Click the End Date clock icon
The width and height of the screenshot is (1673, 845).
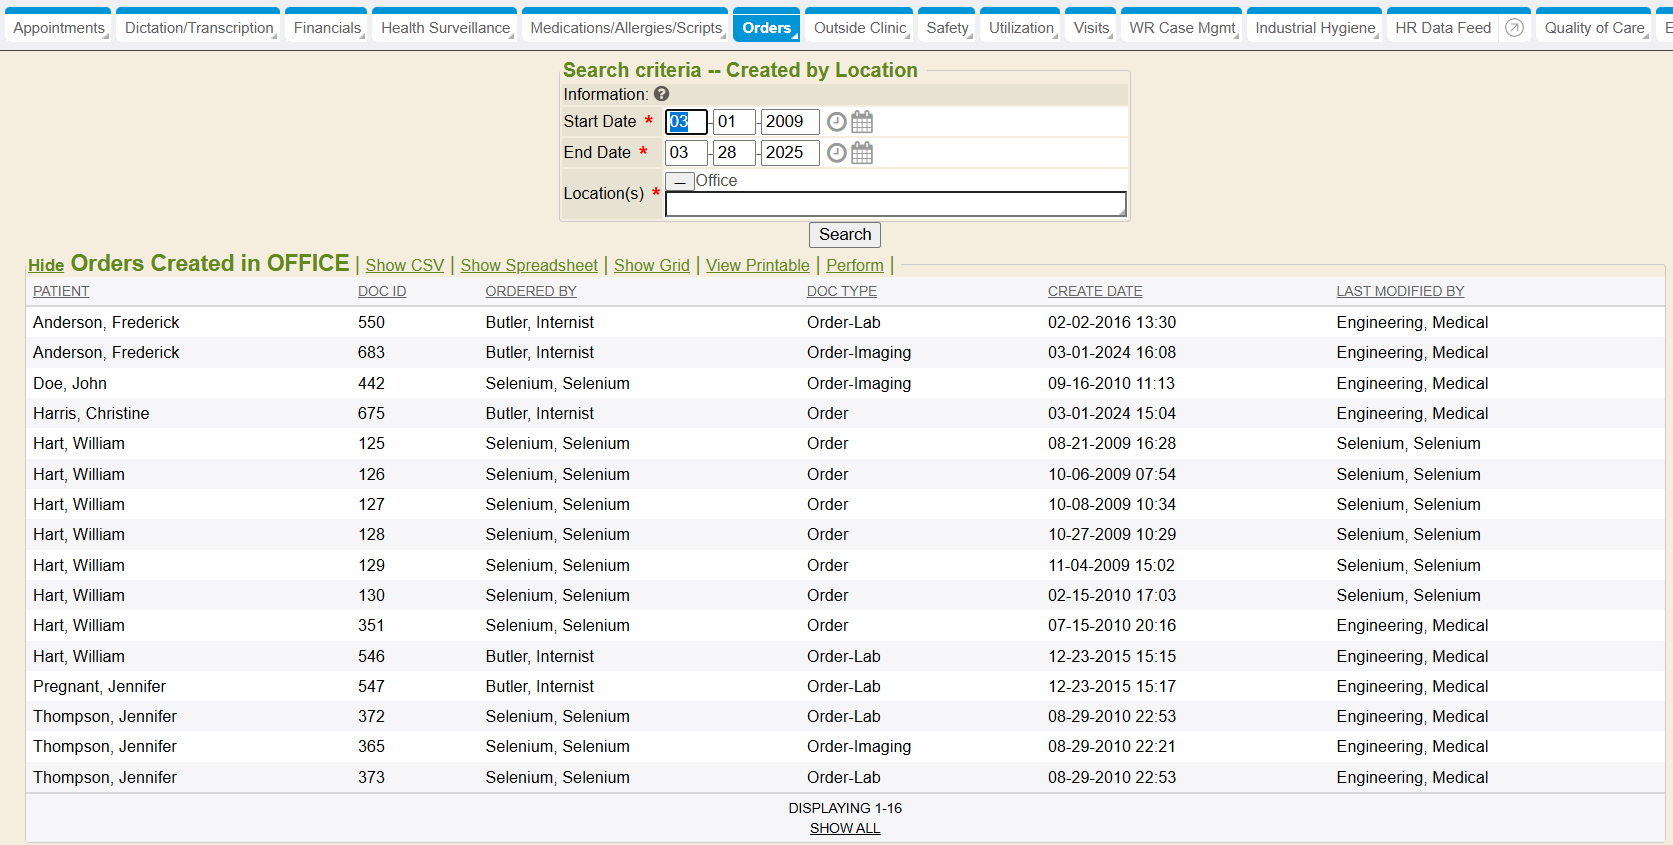[x=836, y=153]
